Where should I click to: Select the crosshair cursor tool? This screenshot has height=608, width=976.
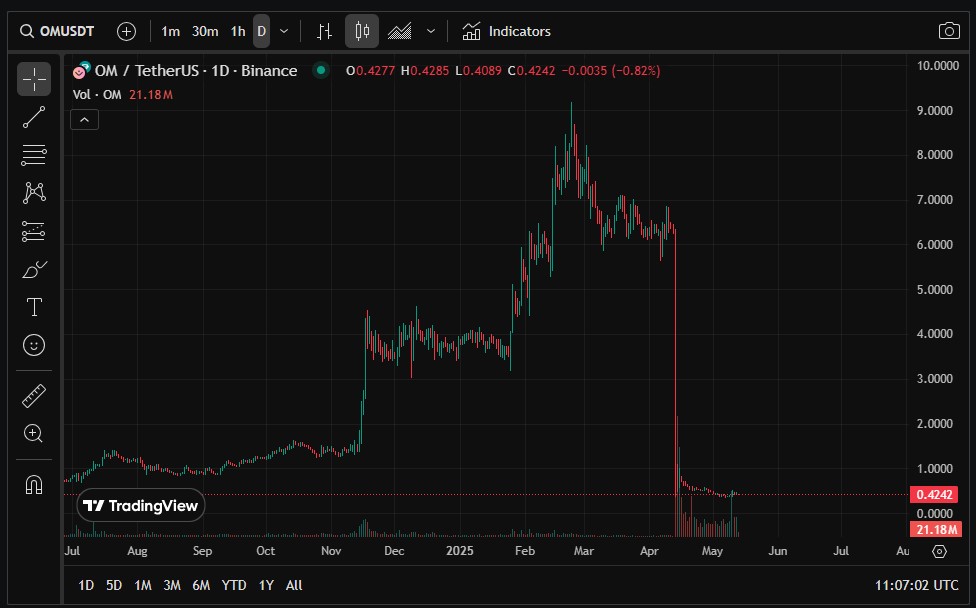[x=34, y=79]
